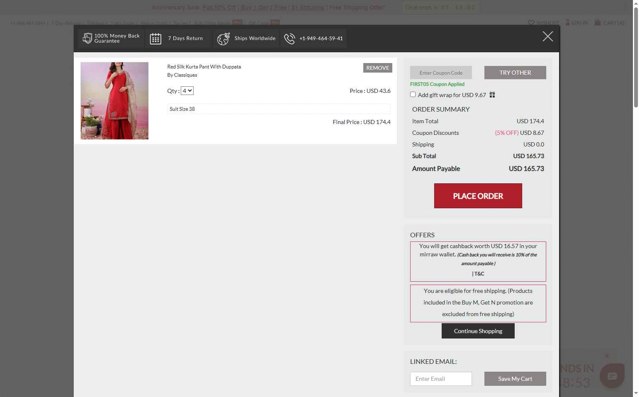Enable the Add gift wrap checkbox
The width and height of the screenshot is (639, 397).
pyautogui.click(x=413, y=95)
